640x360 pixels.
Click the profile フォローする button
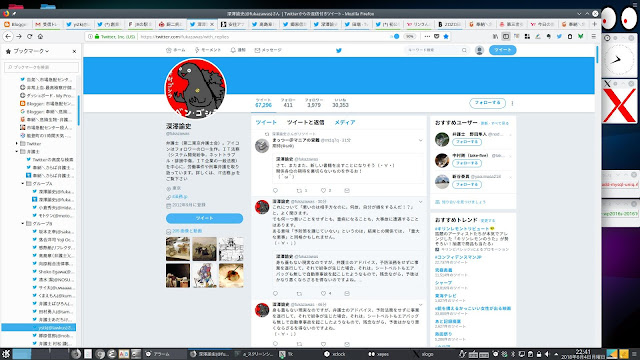click(487, 103)
